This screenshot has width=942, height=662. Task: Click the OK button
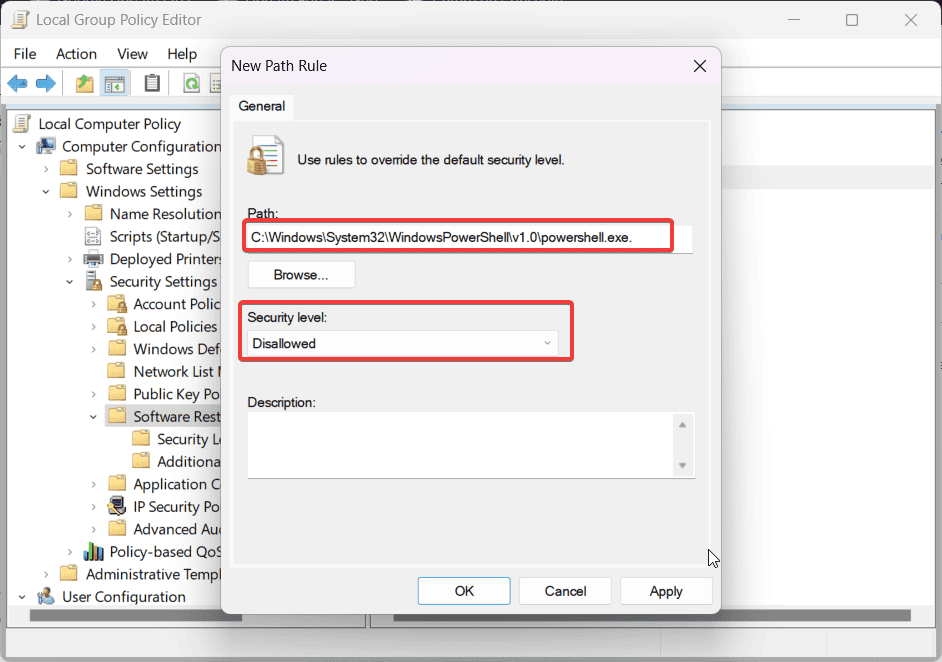click(464, 591)
